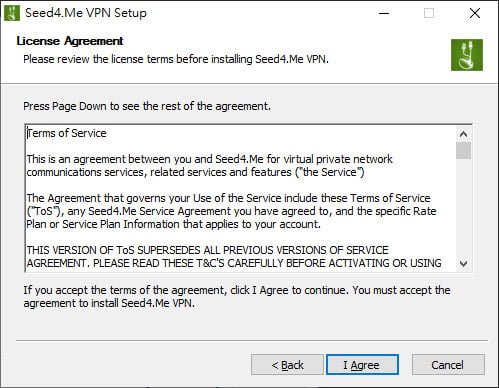Minimize the Seed4.Me VPN Setup window
The width and height of the screenshot is (499, 388).
tap(384, 13)
